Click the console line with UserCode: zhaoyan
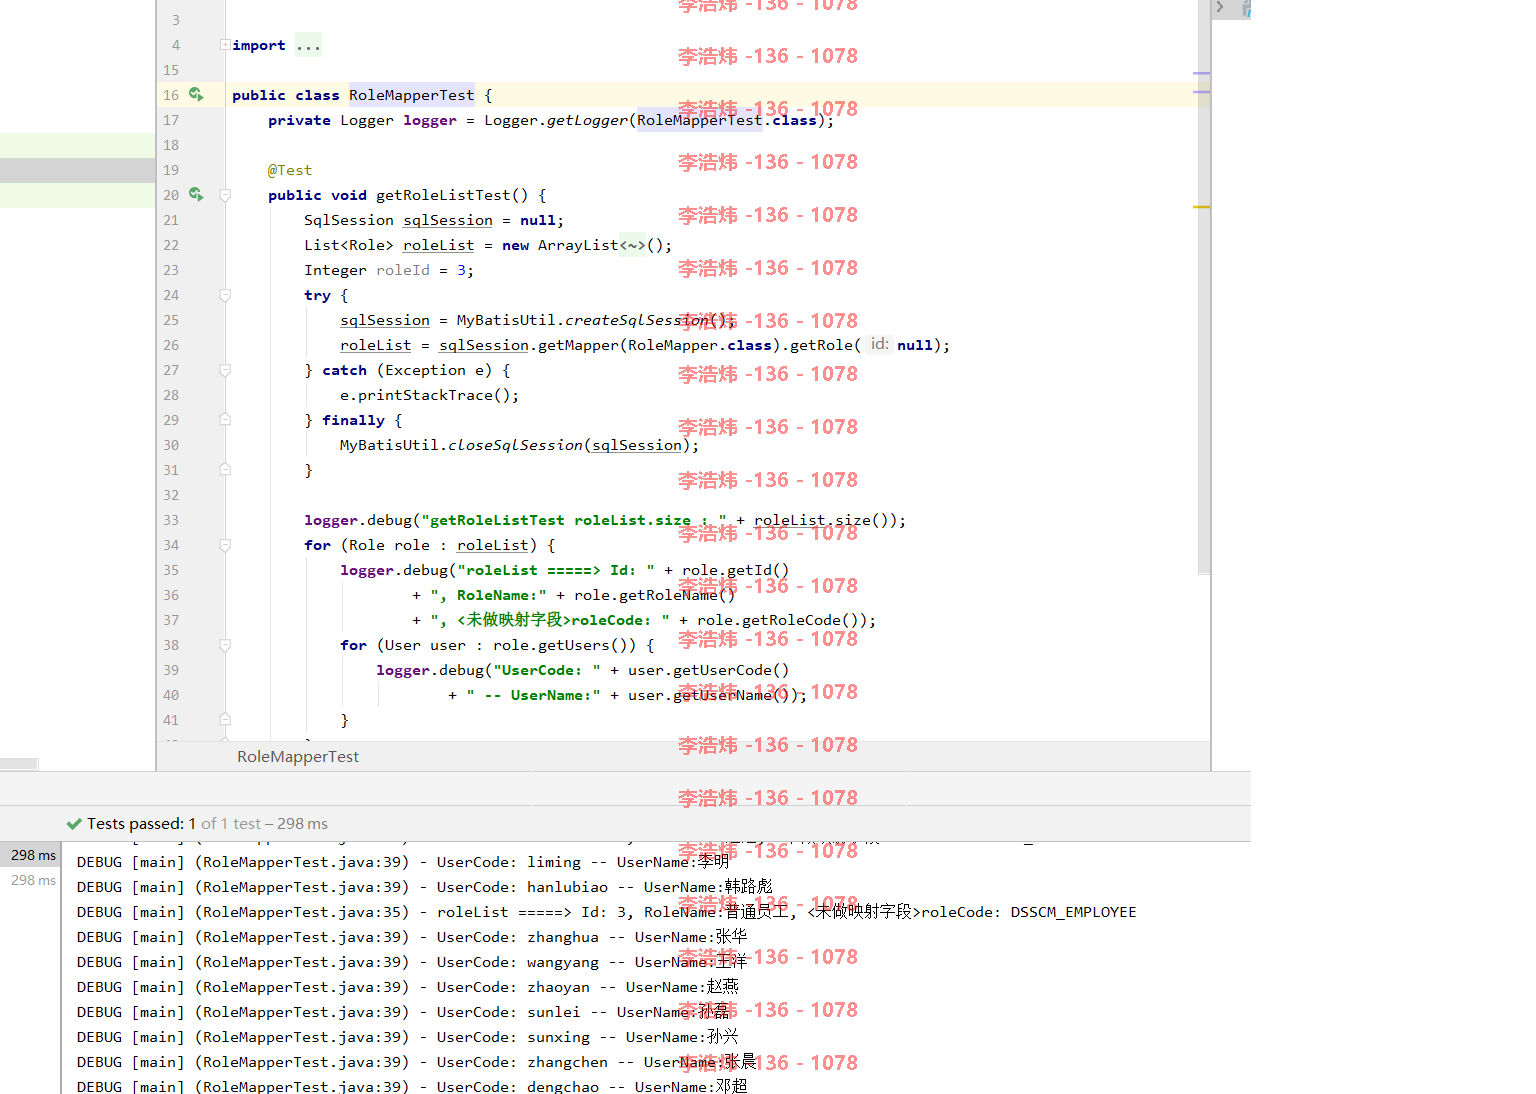The height and width of the screenshot is (1094, 1536). tap(408, 987)
